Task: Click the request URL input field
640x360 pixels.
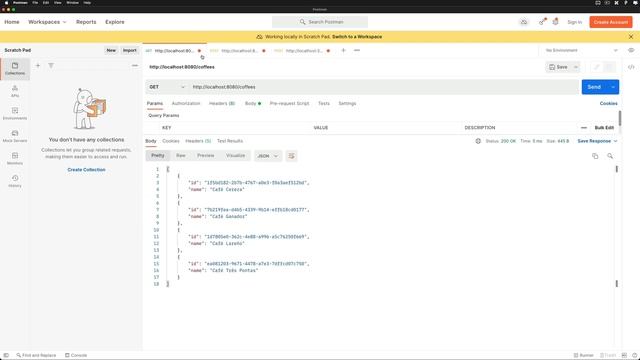Action: [384, 87]
